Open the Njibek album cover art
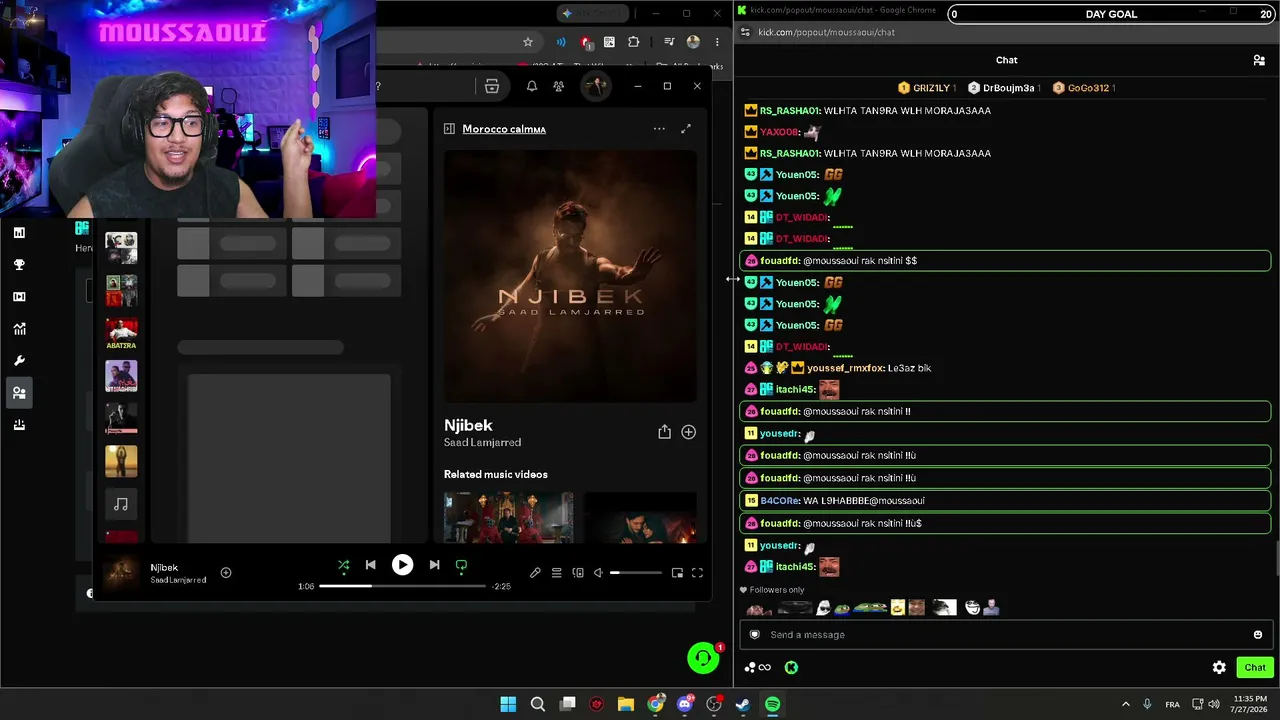 (570, 276)
